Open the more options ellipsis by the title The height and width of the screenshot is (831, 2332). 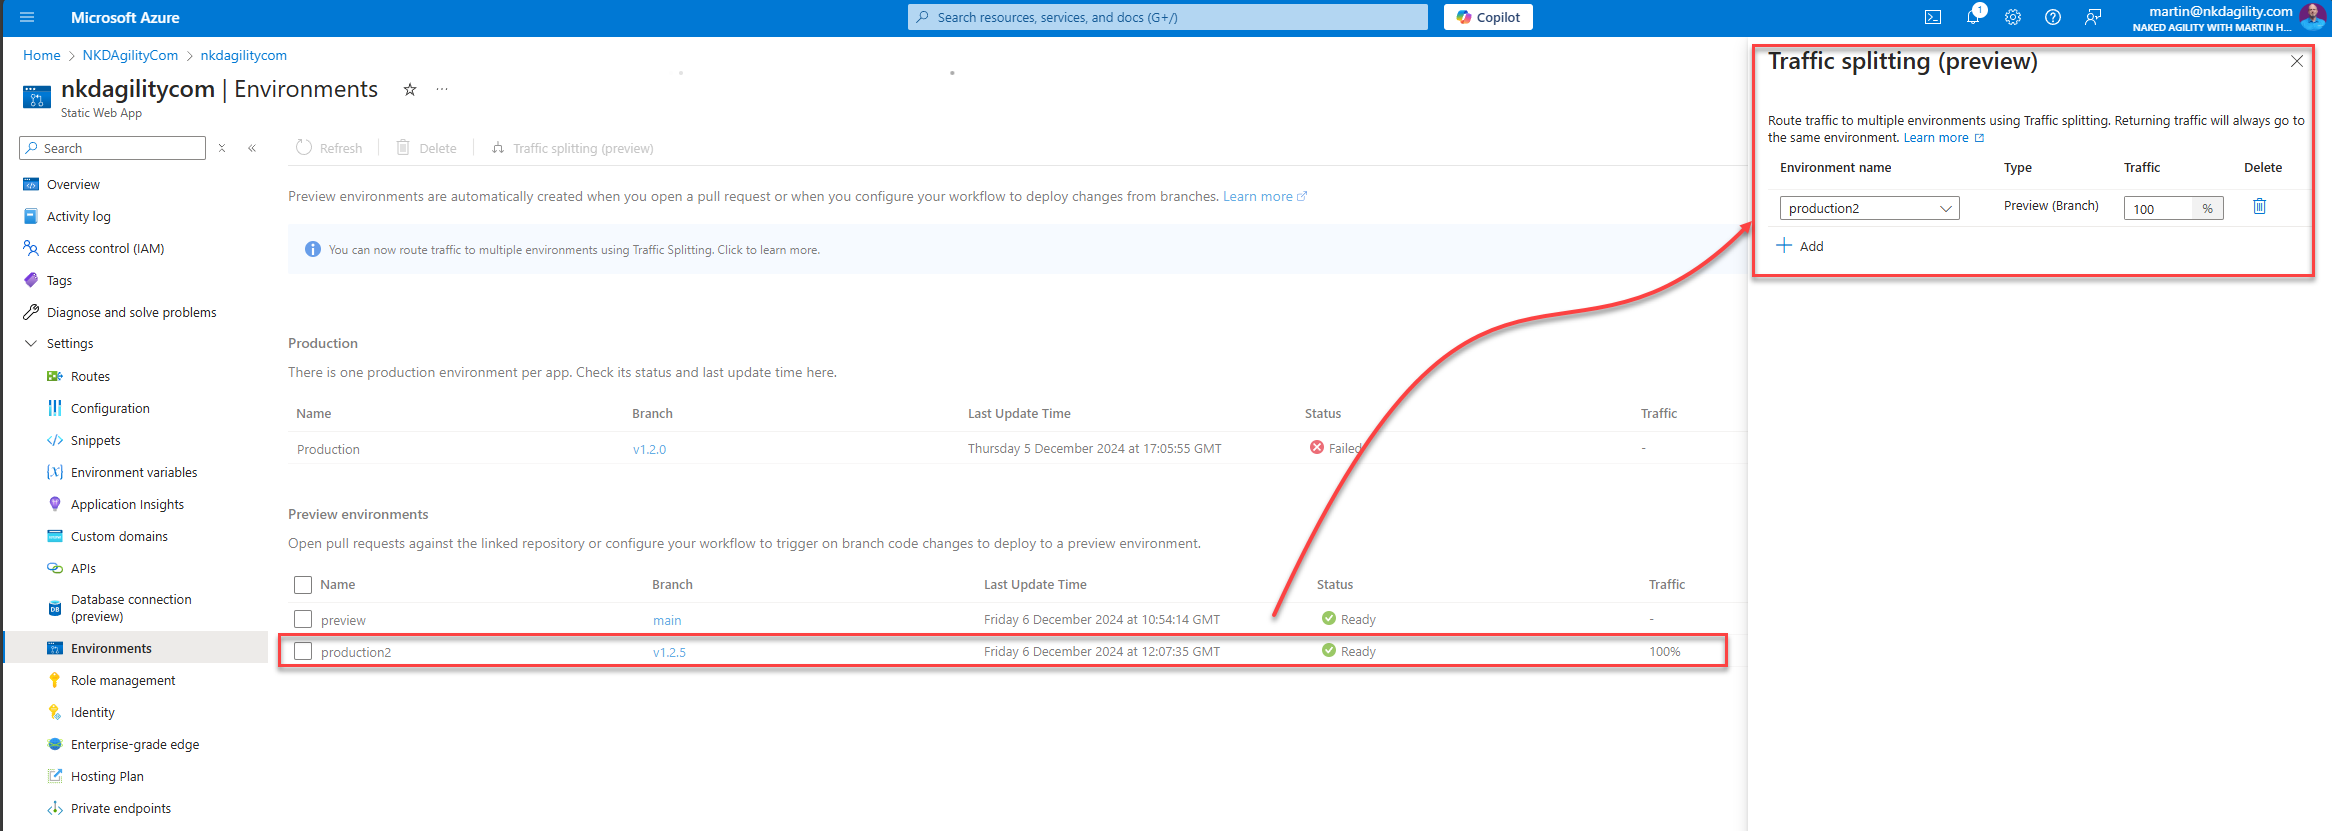tap(442, 89)
